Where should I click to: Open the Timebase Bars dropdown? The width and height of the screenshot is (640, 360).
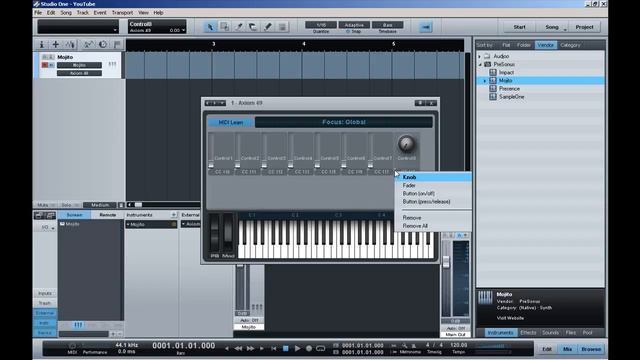point(387,25)
